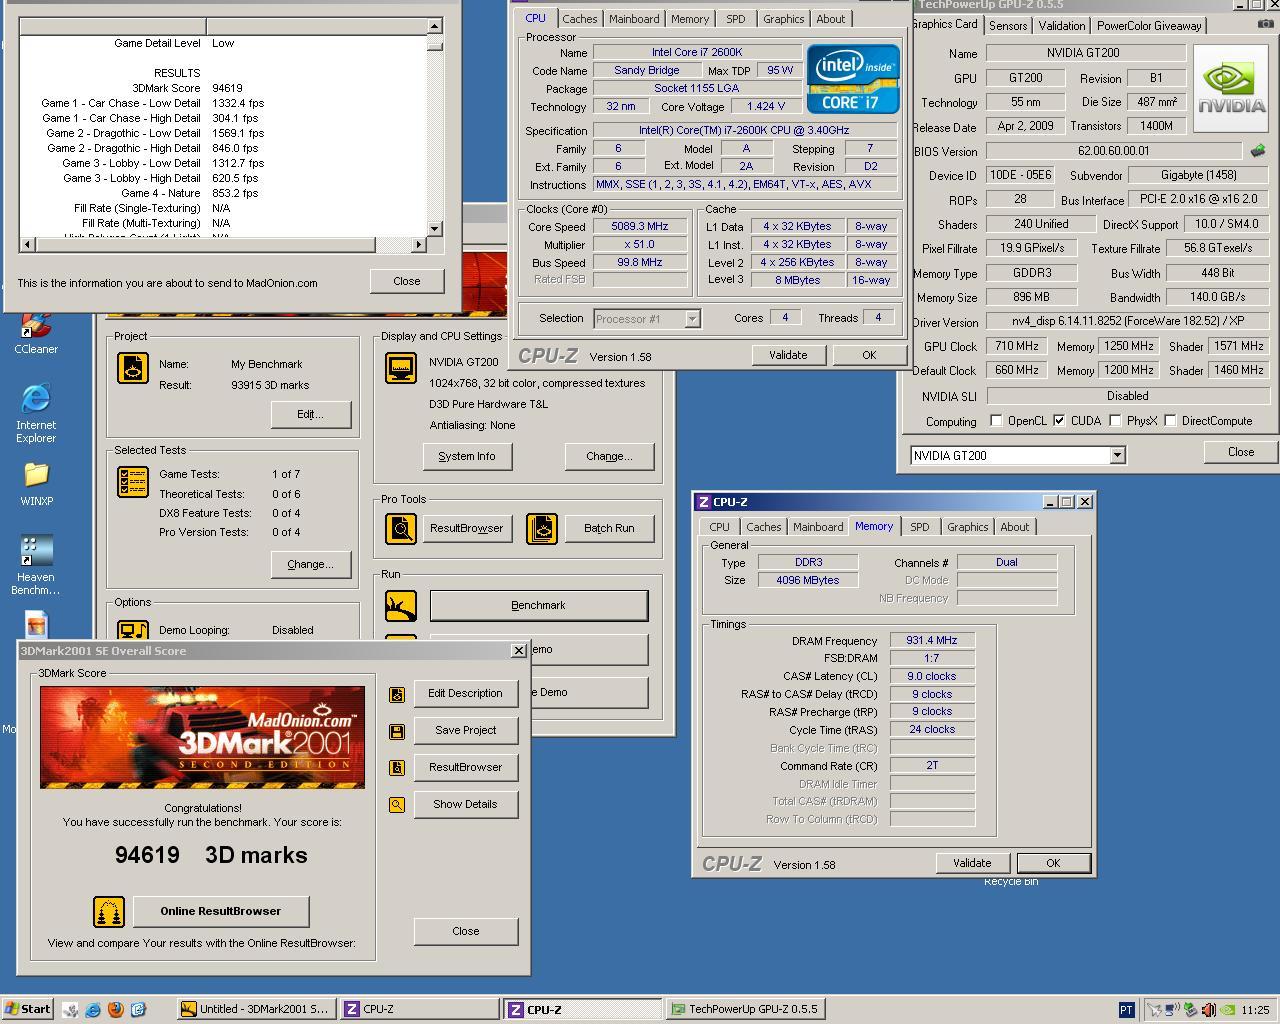Click the Start button on taskbar
Viewport: 1280px width, 1024px height.
28,1009
